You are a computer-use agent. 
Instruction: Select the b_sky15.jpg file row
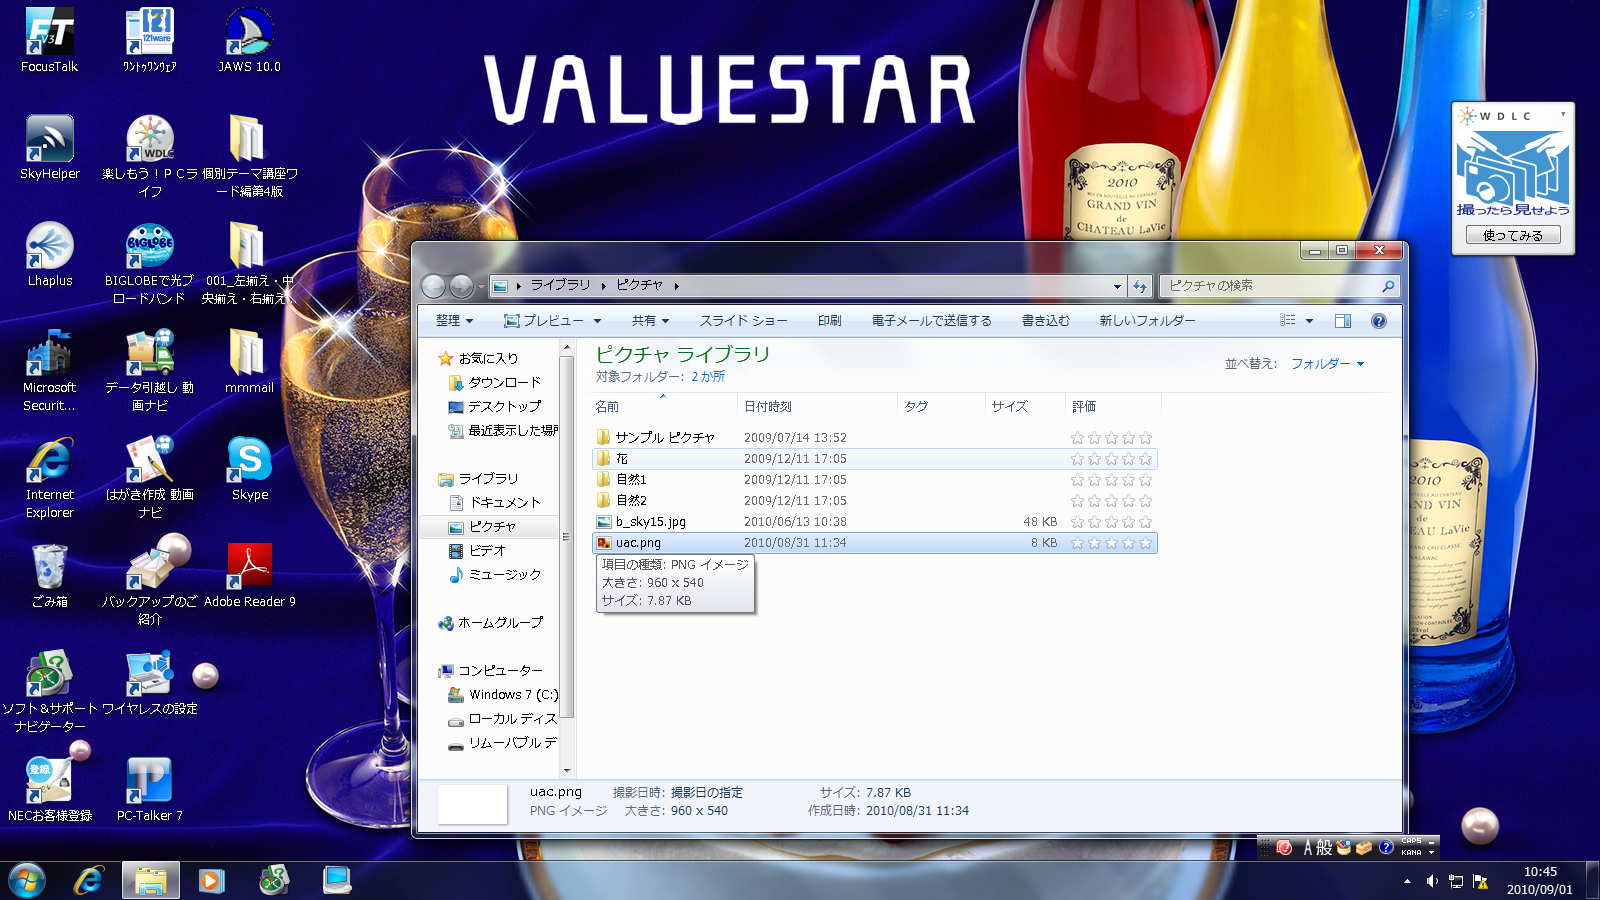[875, 522]
